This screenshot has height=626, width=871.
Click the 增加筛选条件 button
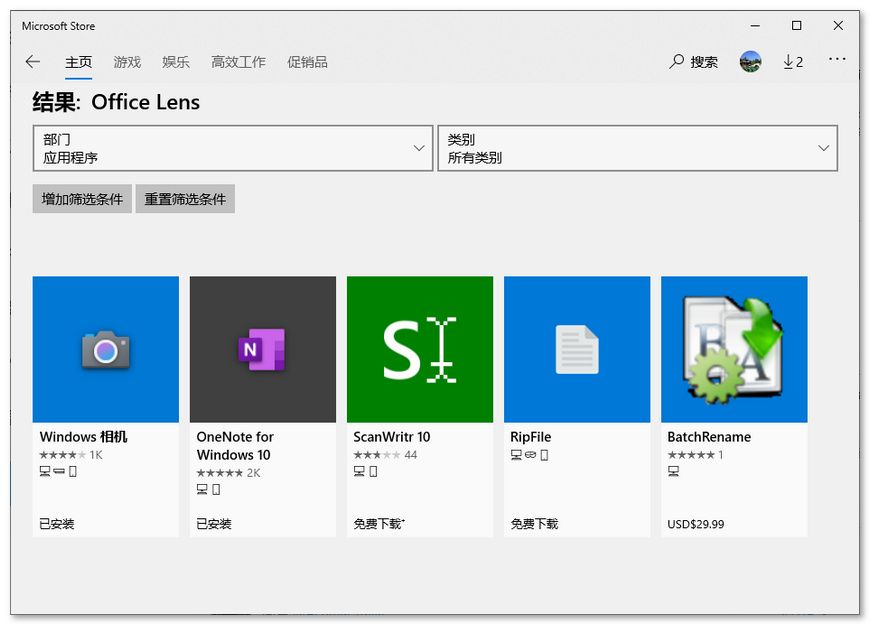(82, 199)
